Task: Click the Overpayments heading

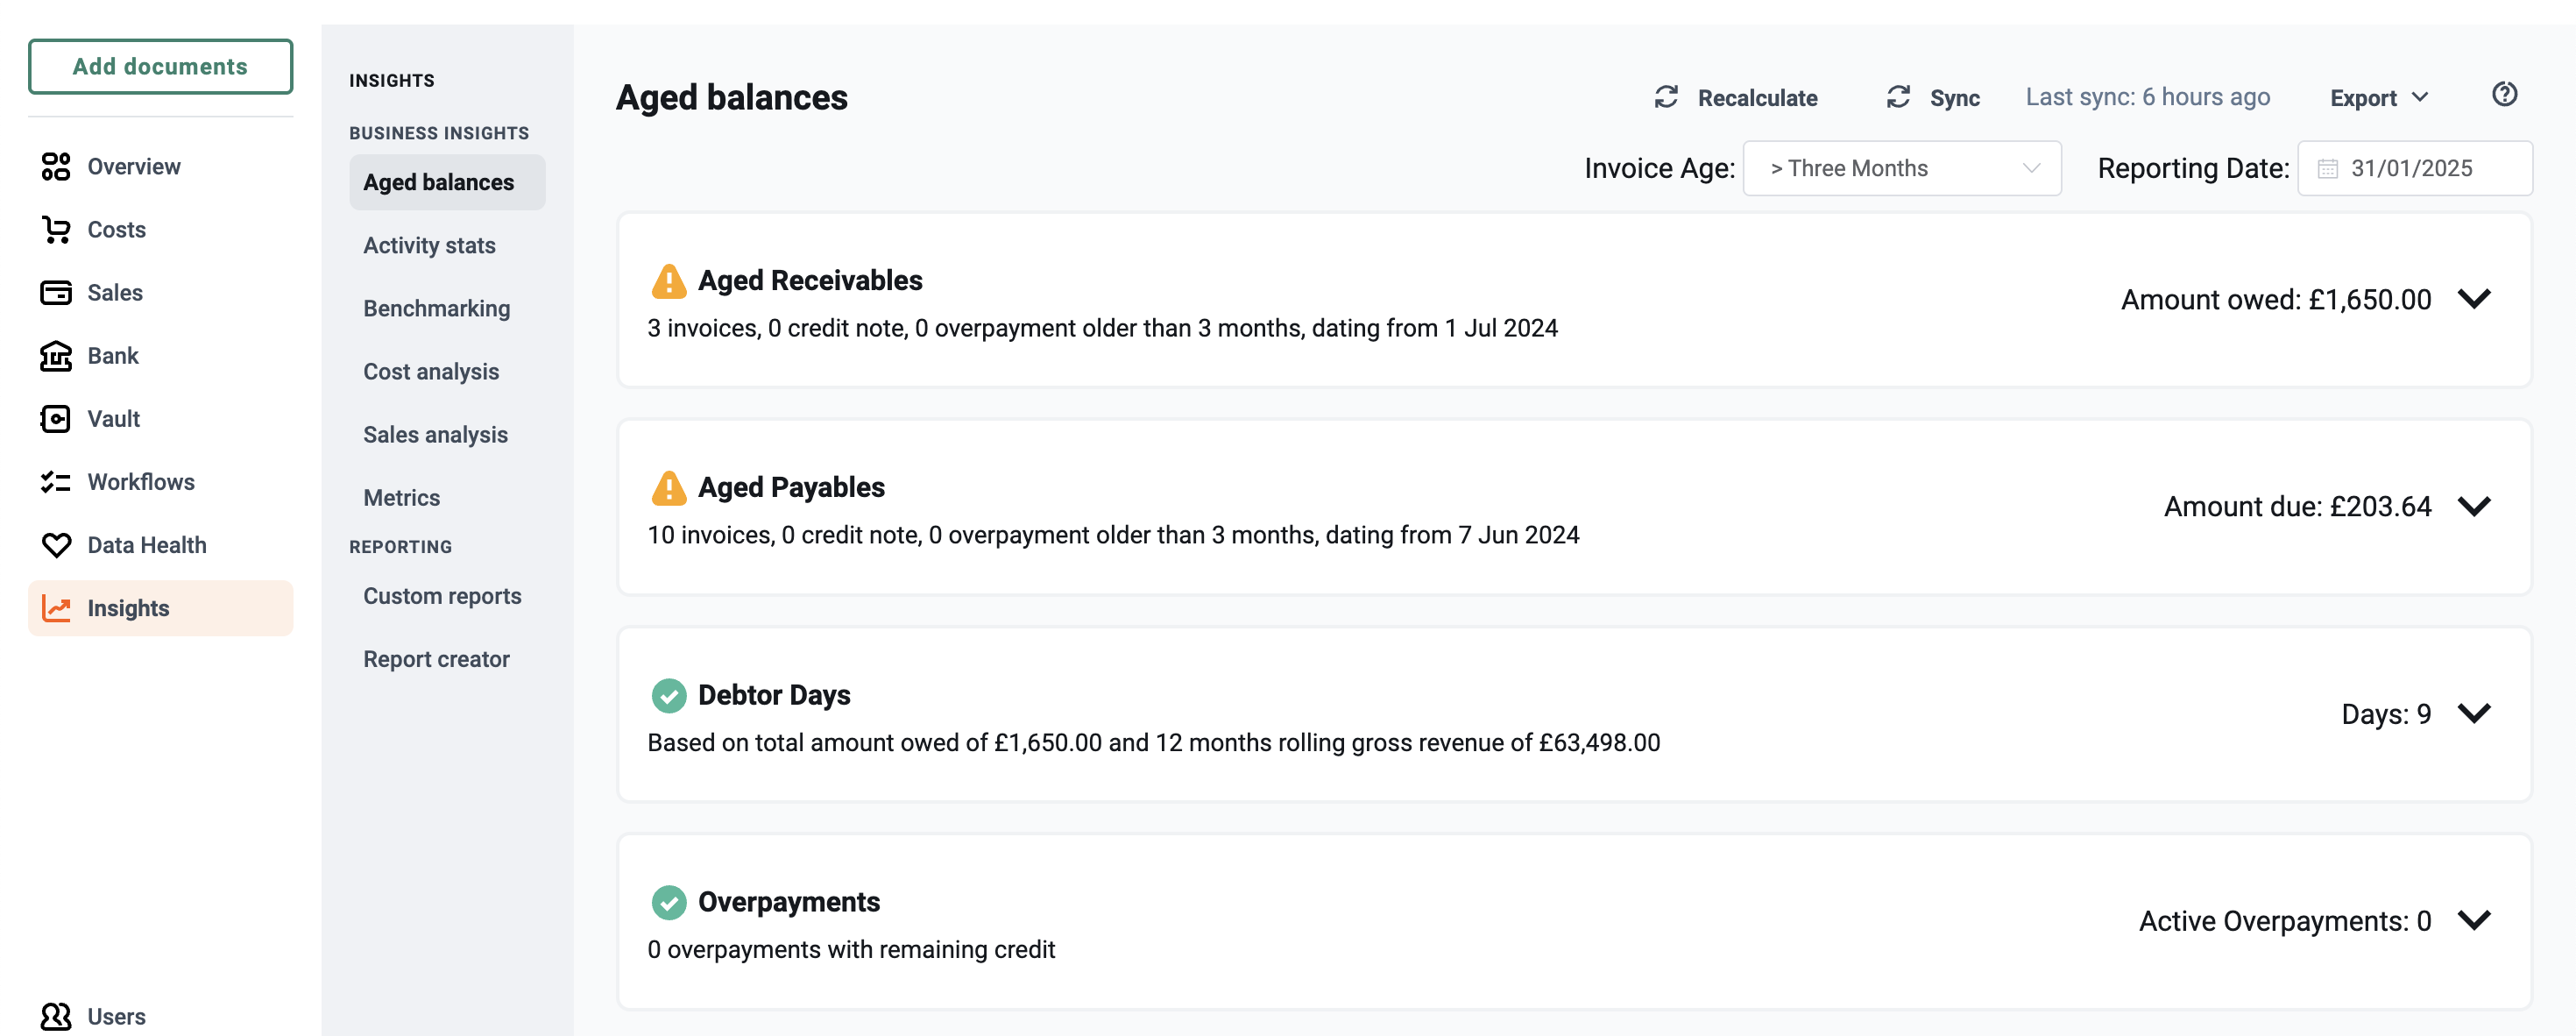Action: [789, 901]
